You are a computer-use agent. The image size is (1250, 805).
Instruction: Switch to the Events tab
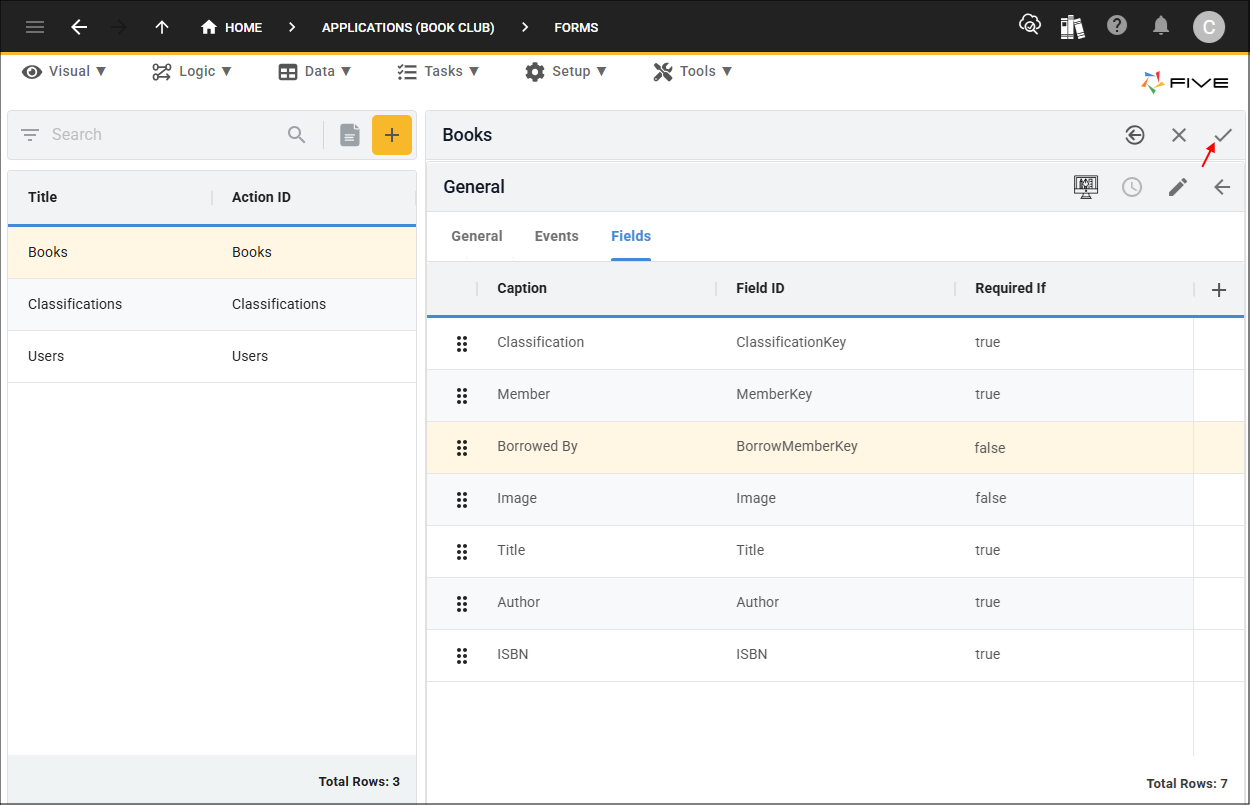pos(557,236)
